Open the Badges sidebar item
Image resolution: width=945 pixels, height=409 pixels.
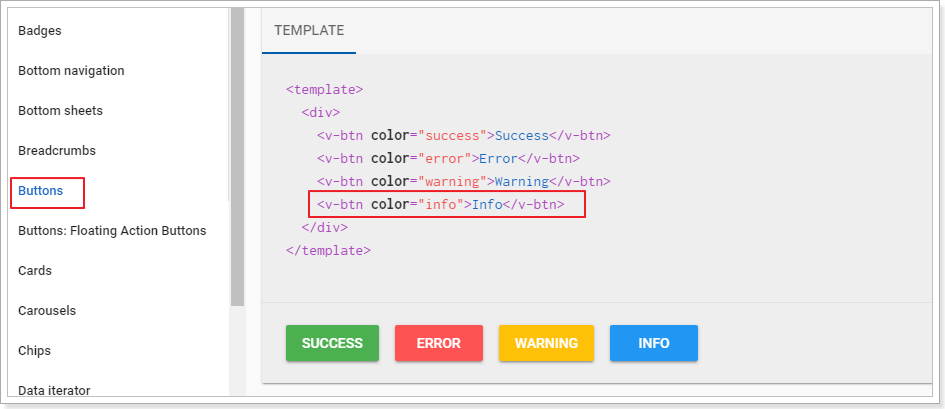40,31
